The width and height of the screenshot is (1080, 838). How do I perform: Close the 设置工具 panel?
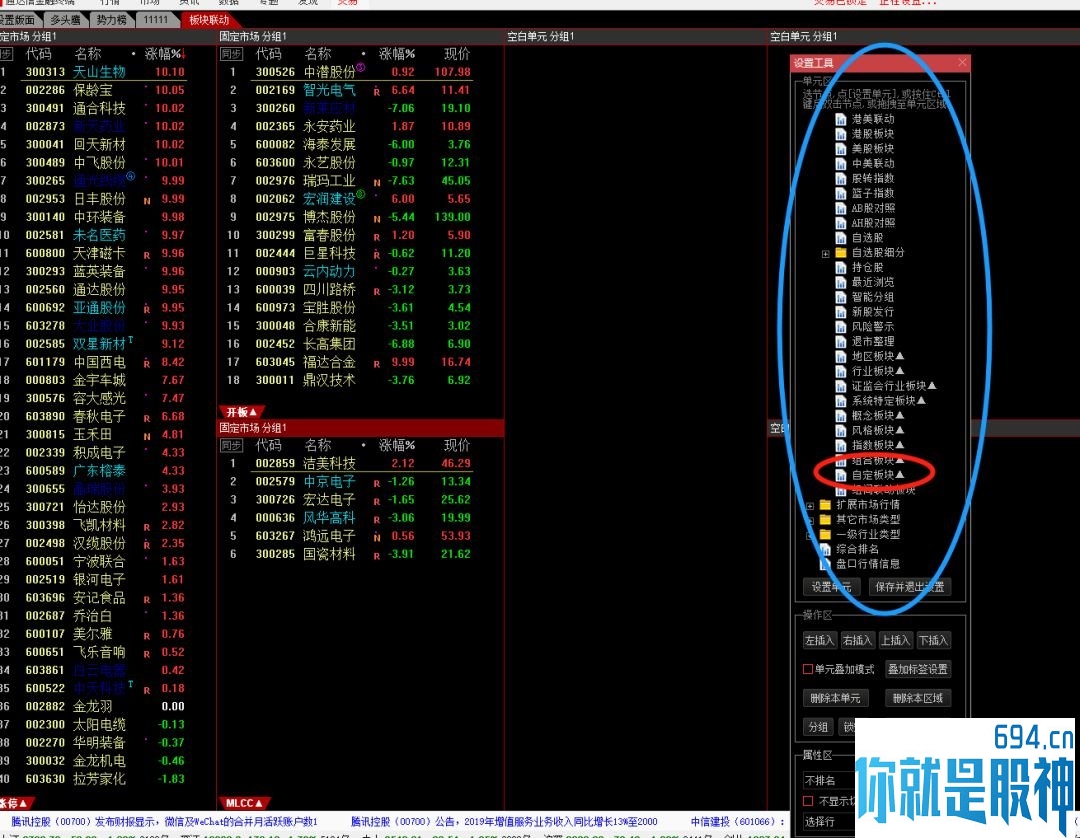(962, 63)
